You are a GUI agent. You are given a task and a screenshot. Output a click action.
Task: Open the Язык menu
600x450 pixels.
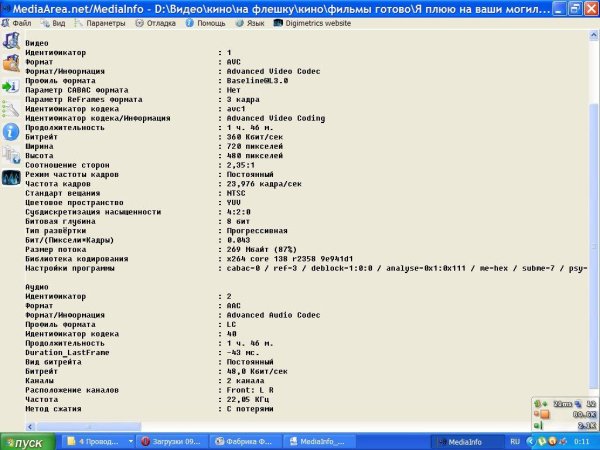(250, 23)
